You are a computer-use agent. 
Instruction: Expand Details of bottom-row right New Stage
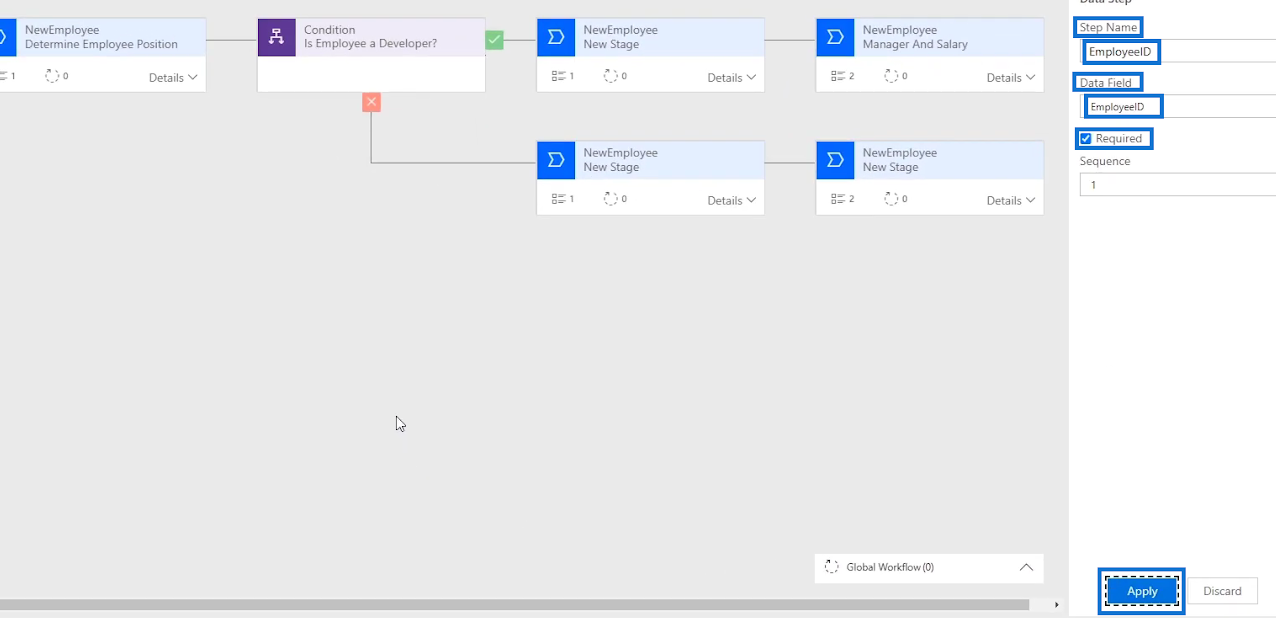point(1011,200)
